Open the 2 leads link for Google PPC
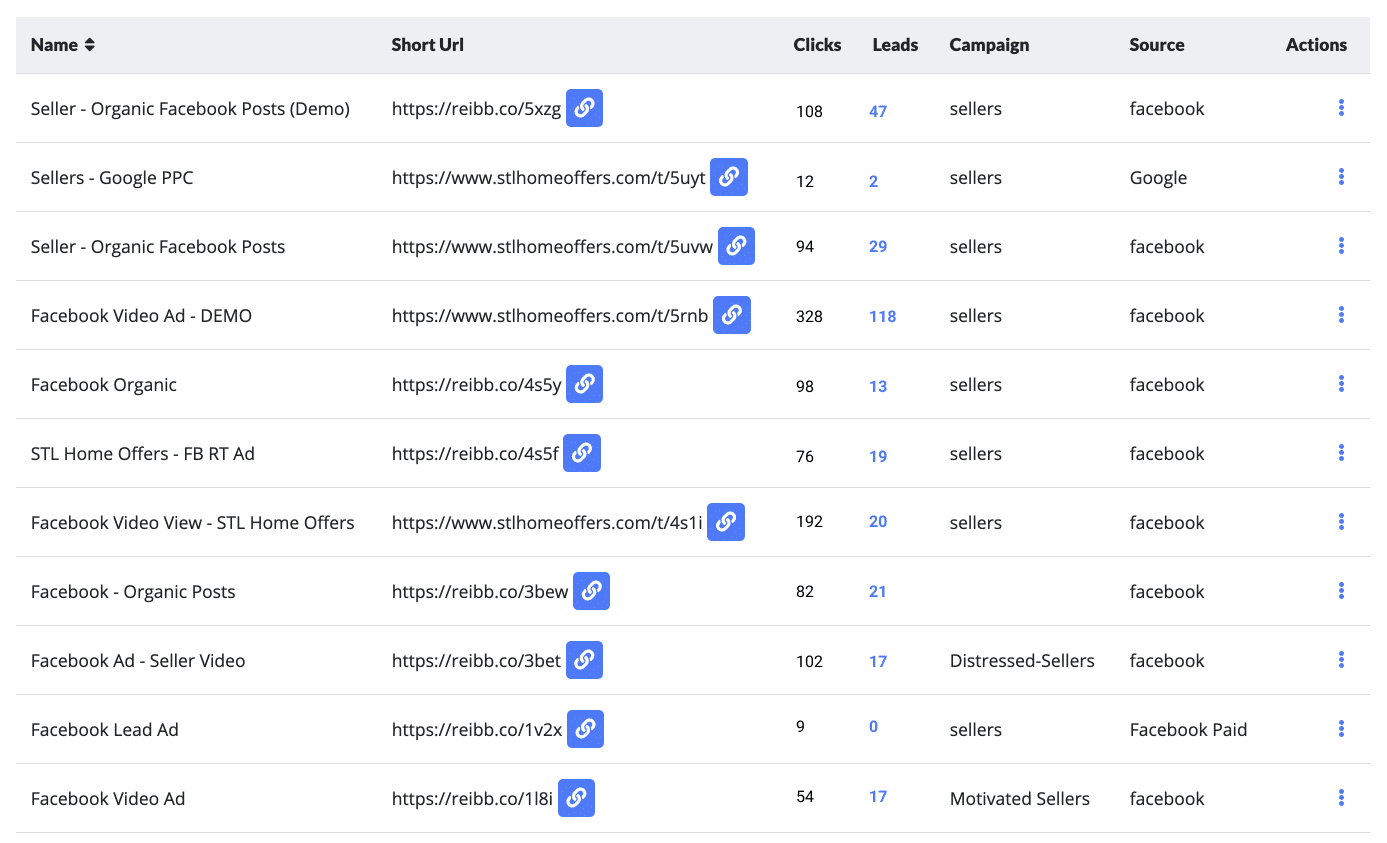The width and height of the screenshot is (1387, 843). [874, 181]
